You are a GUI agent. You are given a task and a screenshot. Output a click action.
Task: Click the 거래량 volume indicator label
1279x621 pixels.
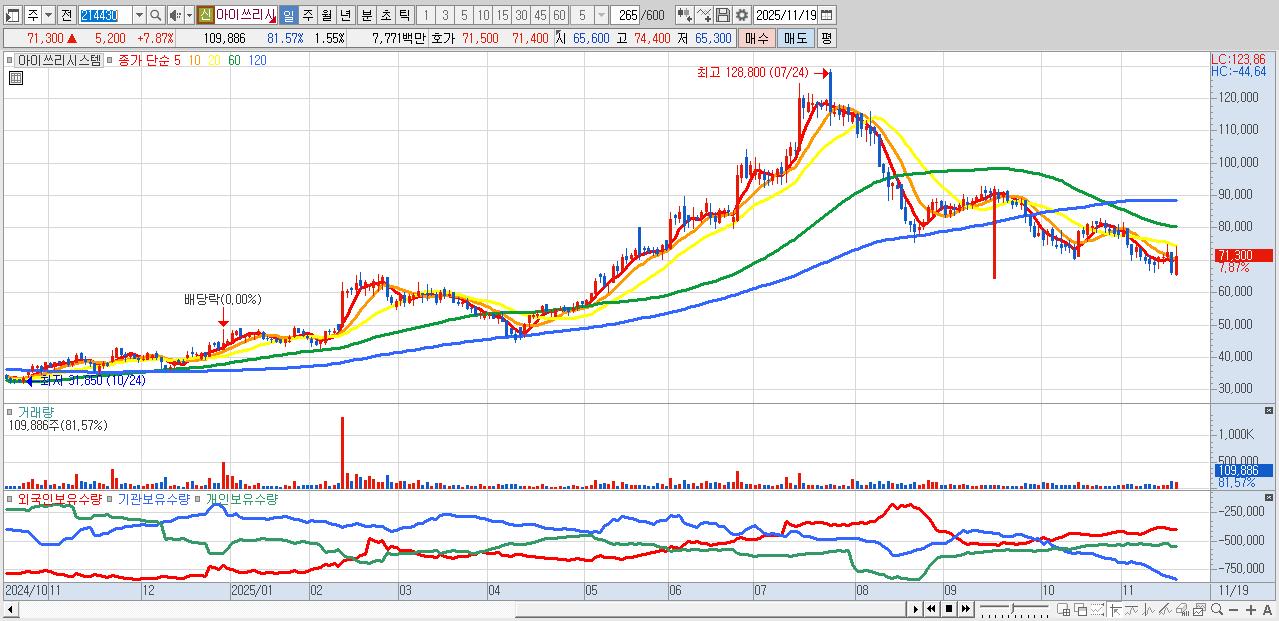click(35, 411)
